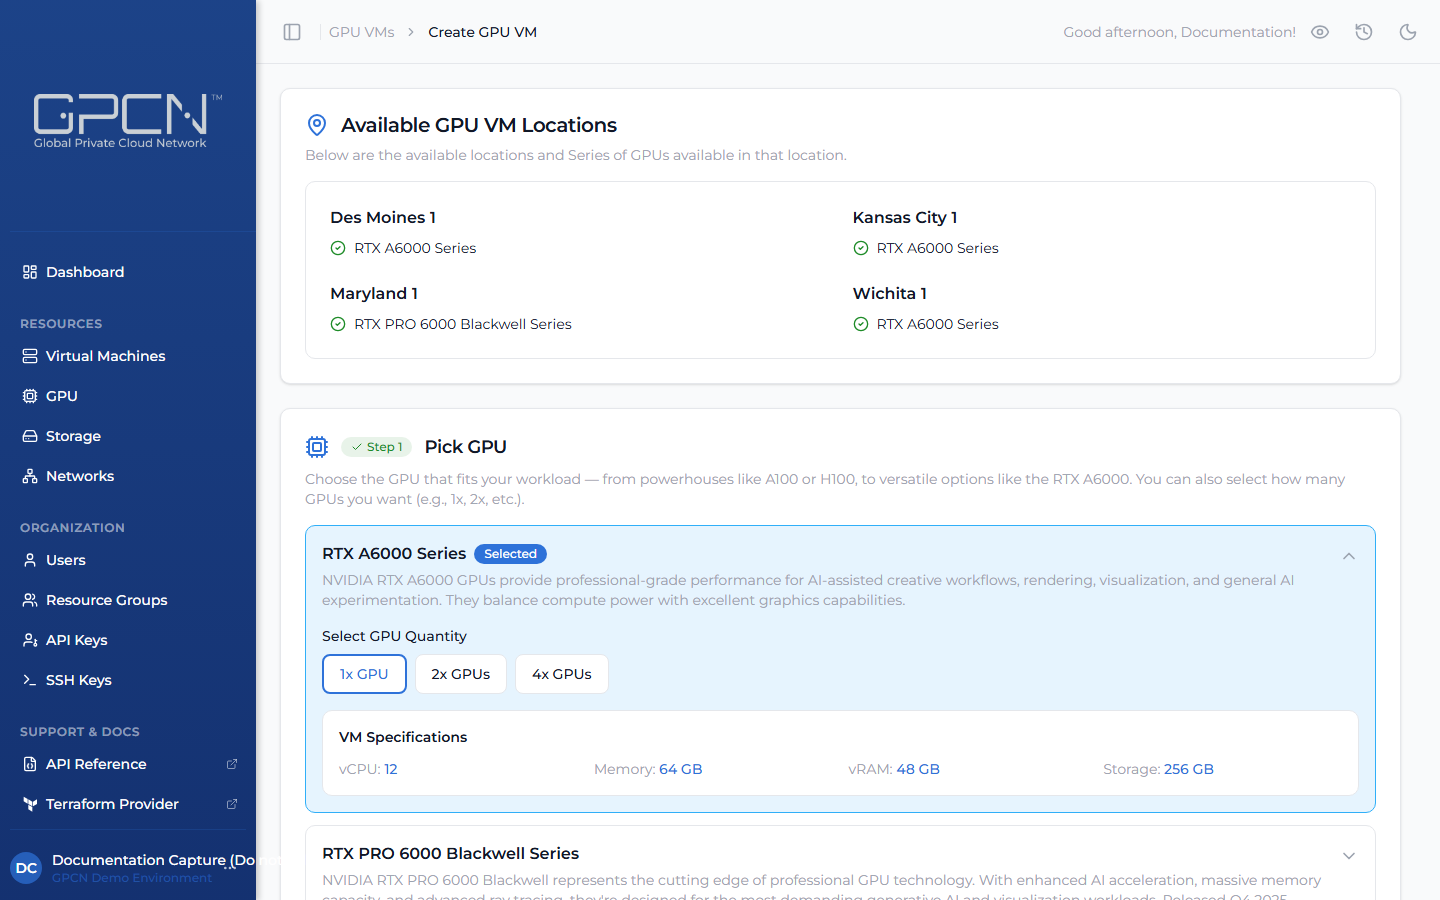The width and height of the screenshot is (1440, 900).
Task: Click the Storage value 256 GB
Action: [x=1189, y=769]
